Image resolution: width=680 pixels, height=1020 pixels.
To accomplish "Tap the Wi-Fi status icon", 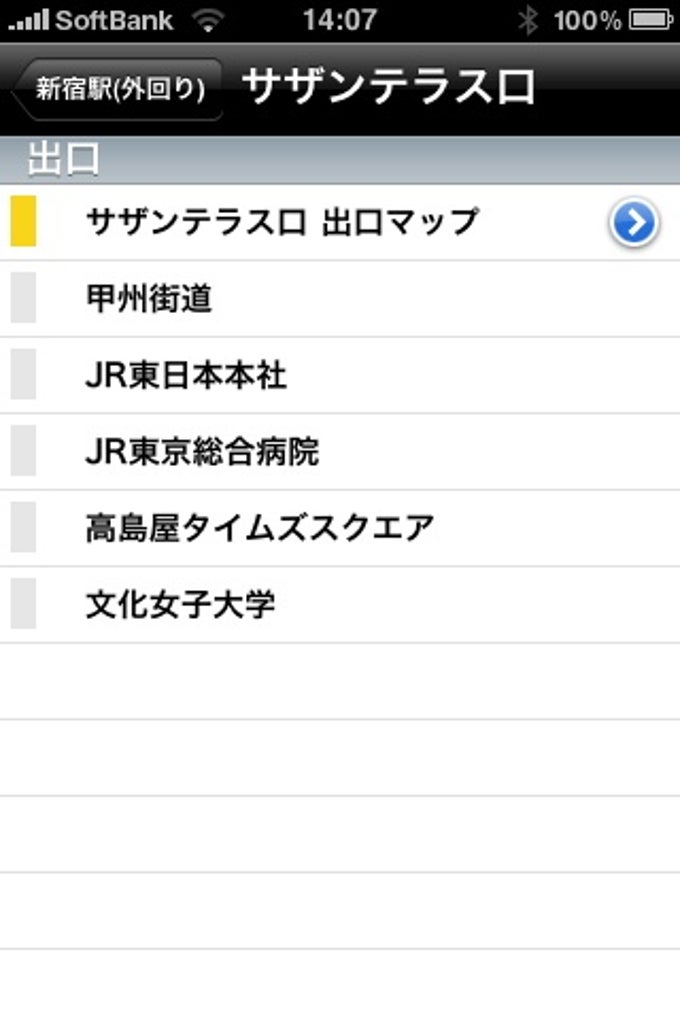I will pos(208,21).
